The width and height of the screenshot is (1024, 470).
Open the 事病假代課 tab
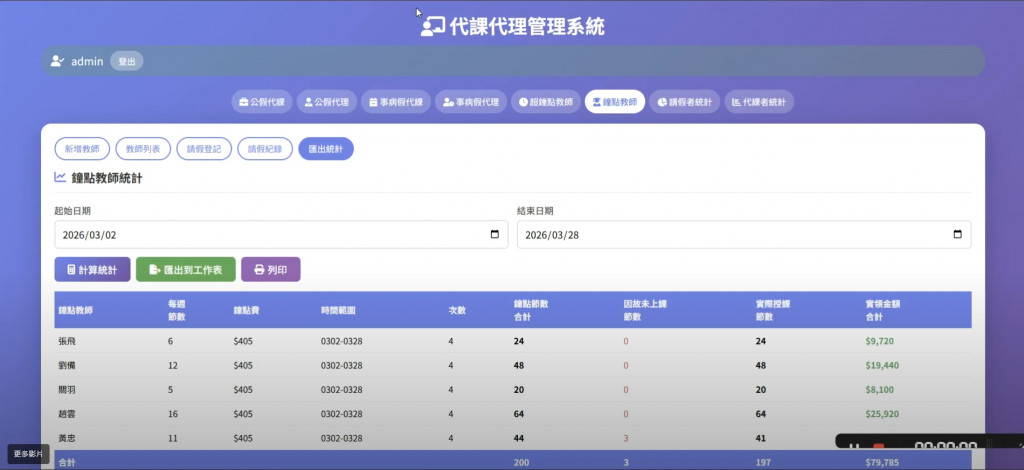[396, 102]
